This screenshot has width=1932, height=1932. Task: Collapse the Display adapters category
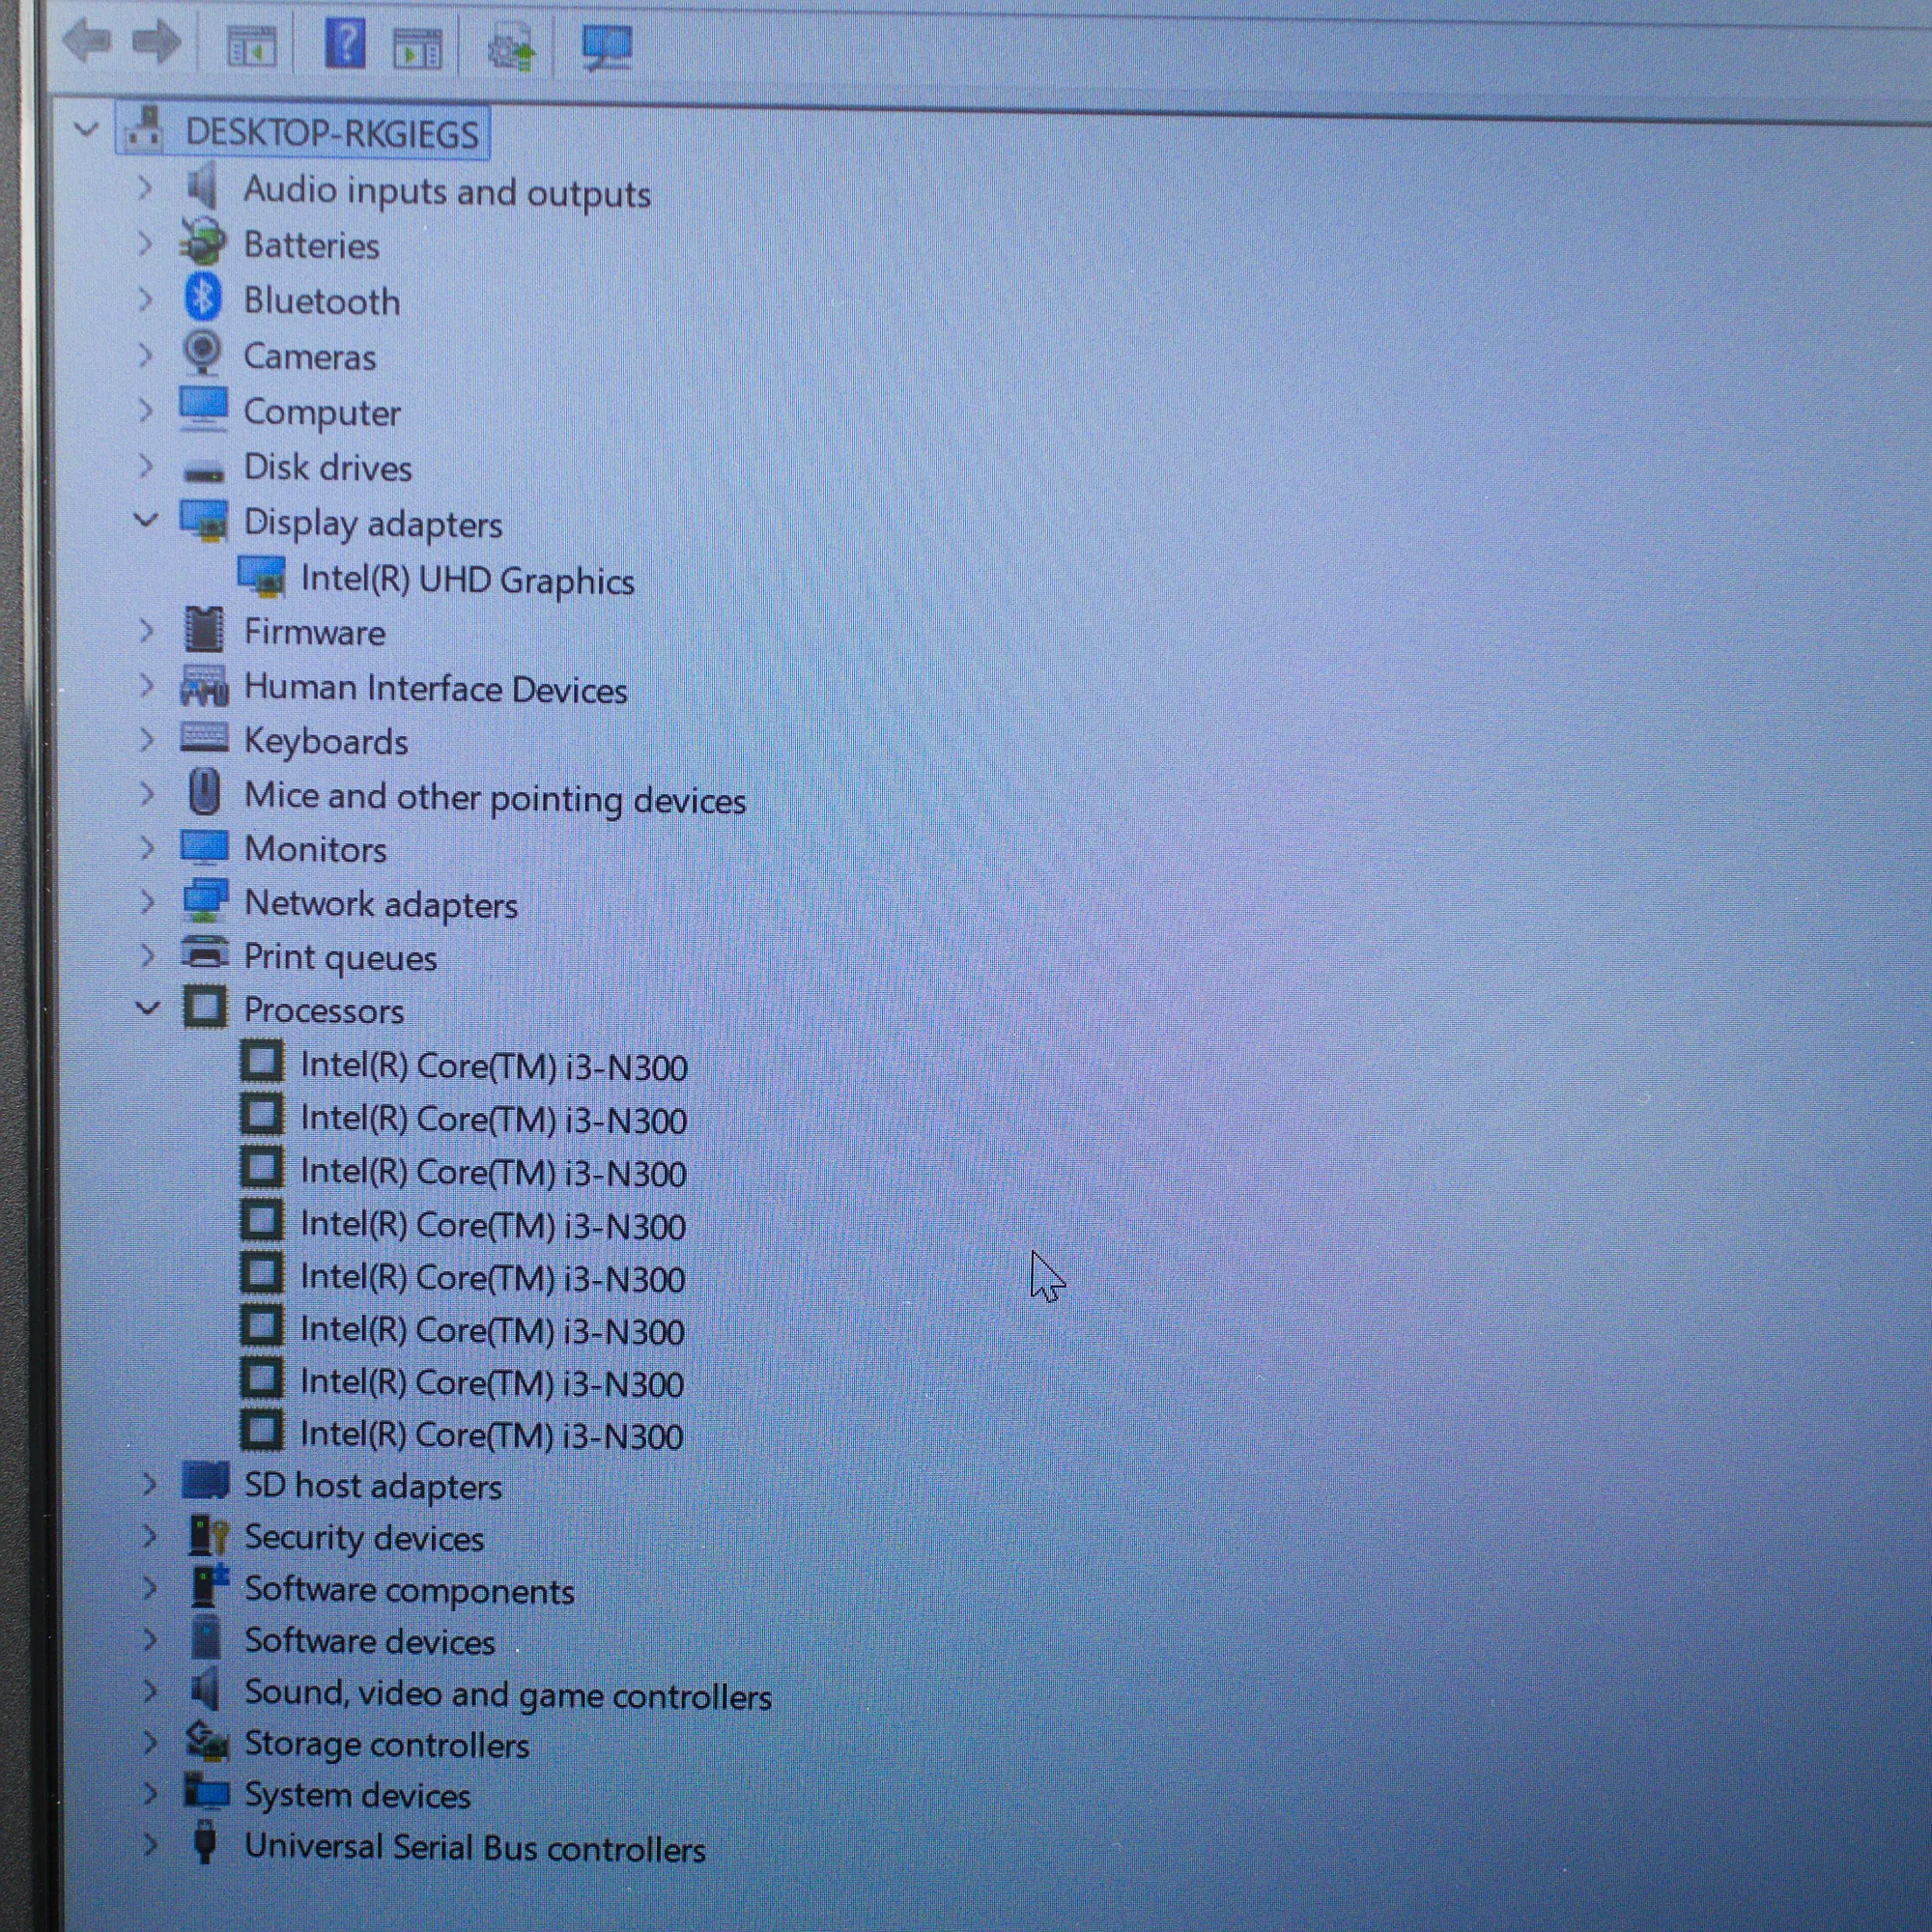146,520
